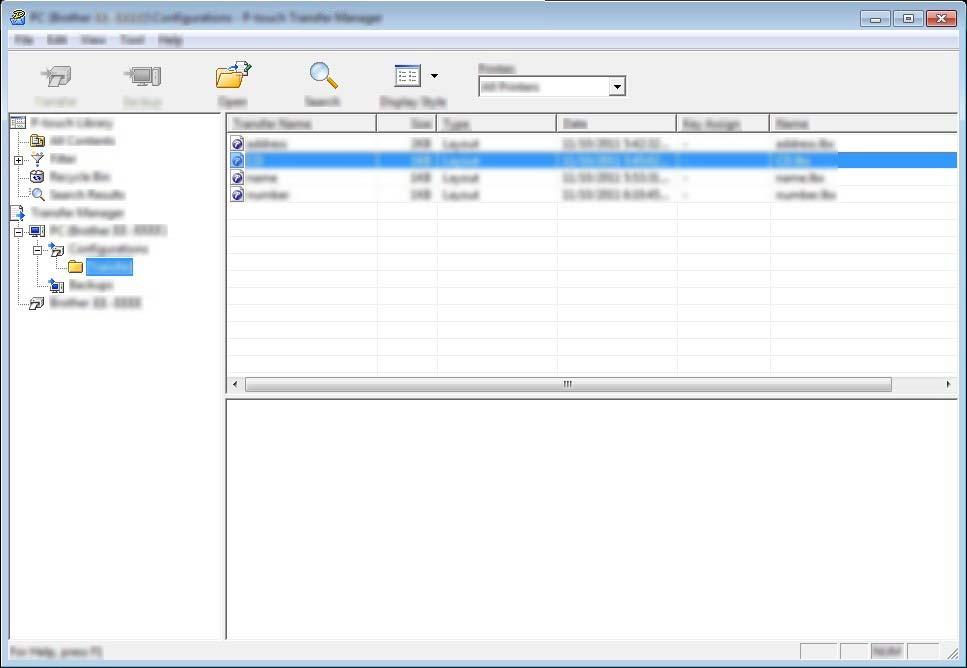Image resolution: width=967 pixels, height=668 pixels.
Task: Select the All Contents tree label
Action: [82, 141]
